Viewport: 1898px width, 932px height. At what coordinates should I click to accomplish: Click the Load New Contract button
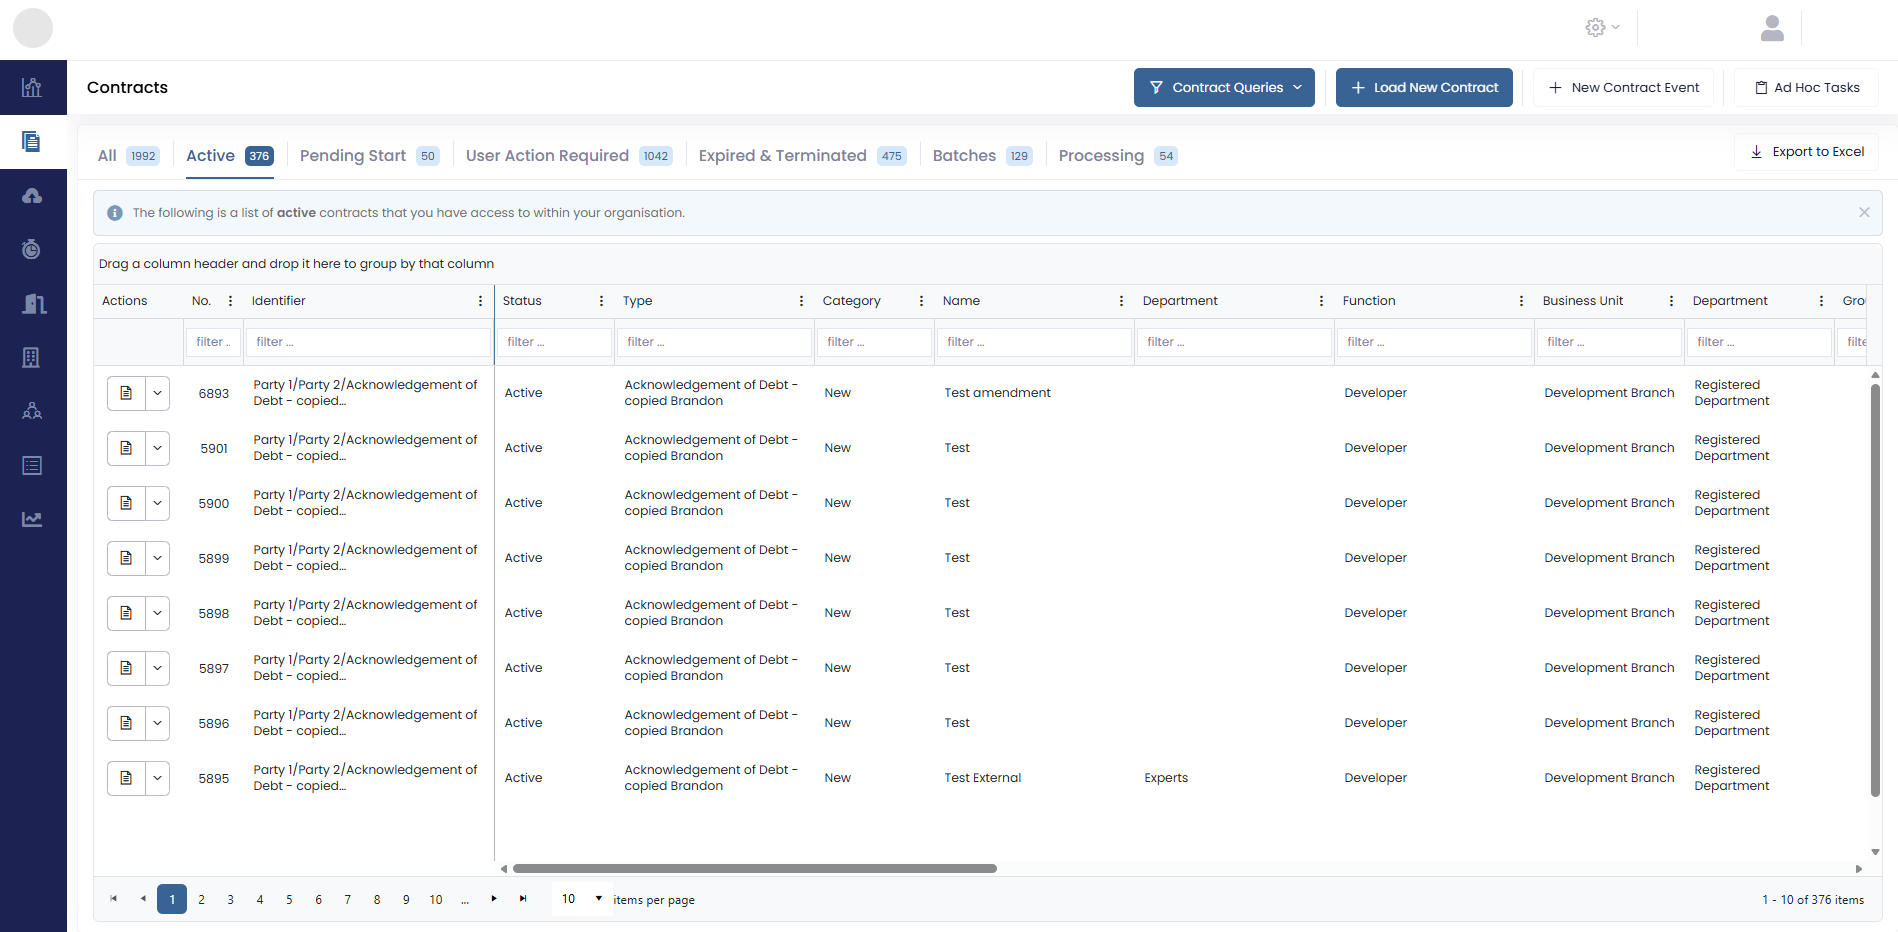(1424, 88)
